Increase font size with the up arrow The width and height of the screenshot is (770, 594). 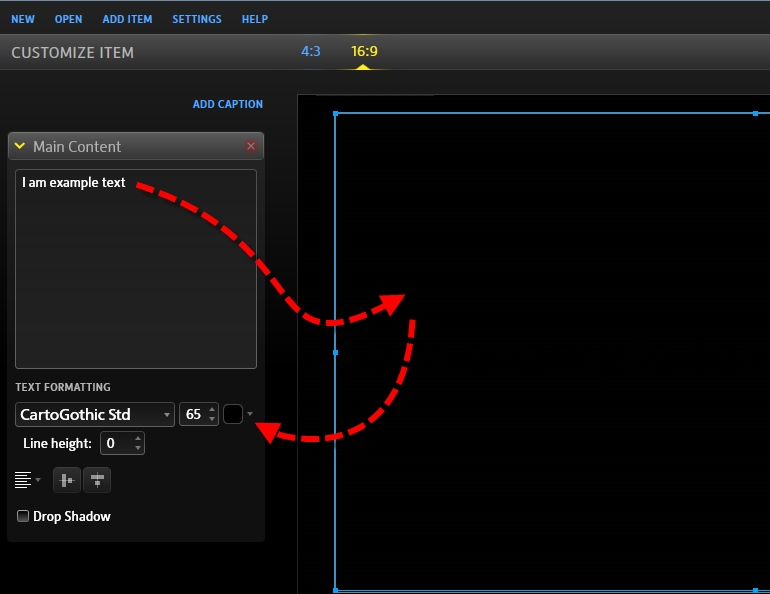coord(212,409)
